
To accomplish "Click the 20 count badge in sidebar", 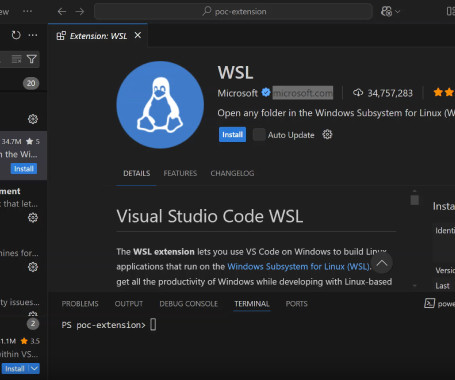I will pyautogui.click(x=31, y=83).
